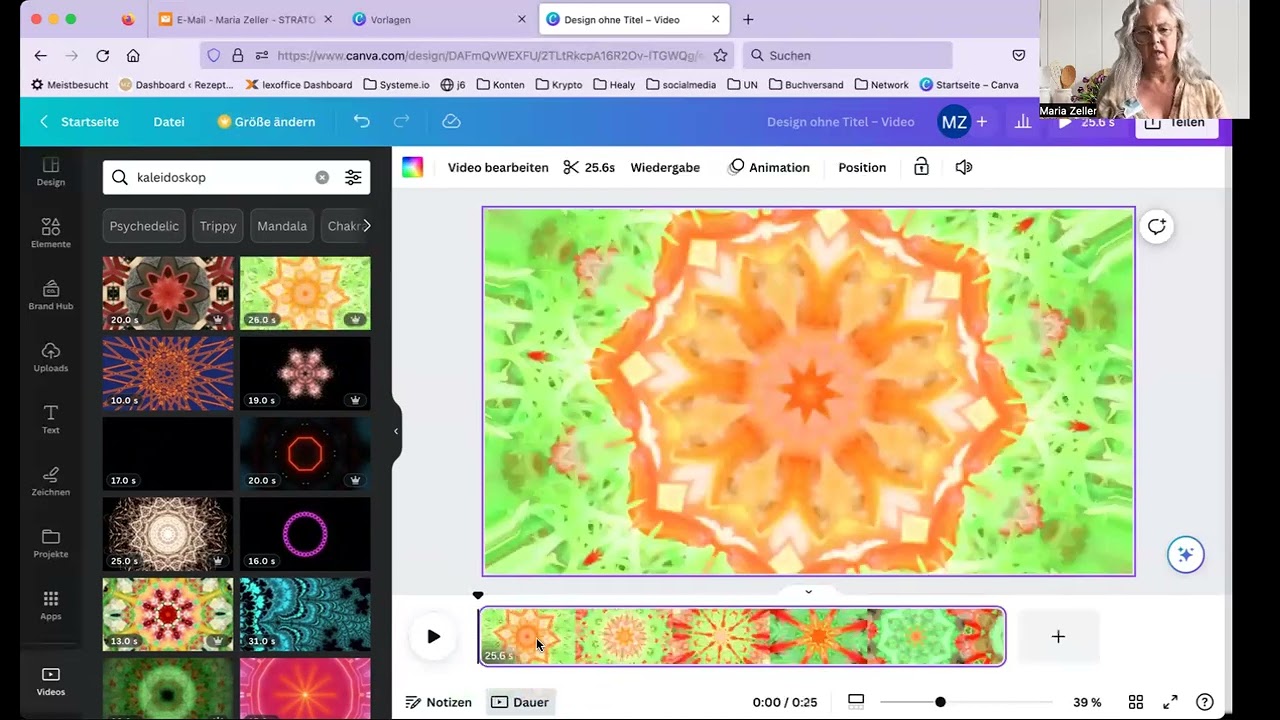Open the lock element icon

(921, 167)
